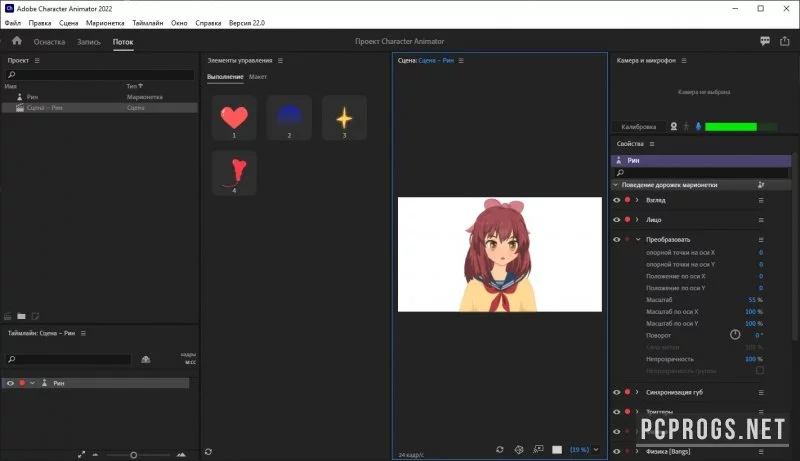Click the green microphone level meter
The height and width of the screenshot is (461, 800).
tap(731, 126)
